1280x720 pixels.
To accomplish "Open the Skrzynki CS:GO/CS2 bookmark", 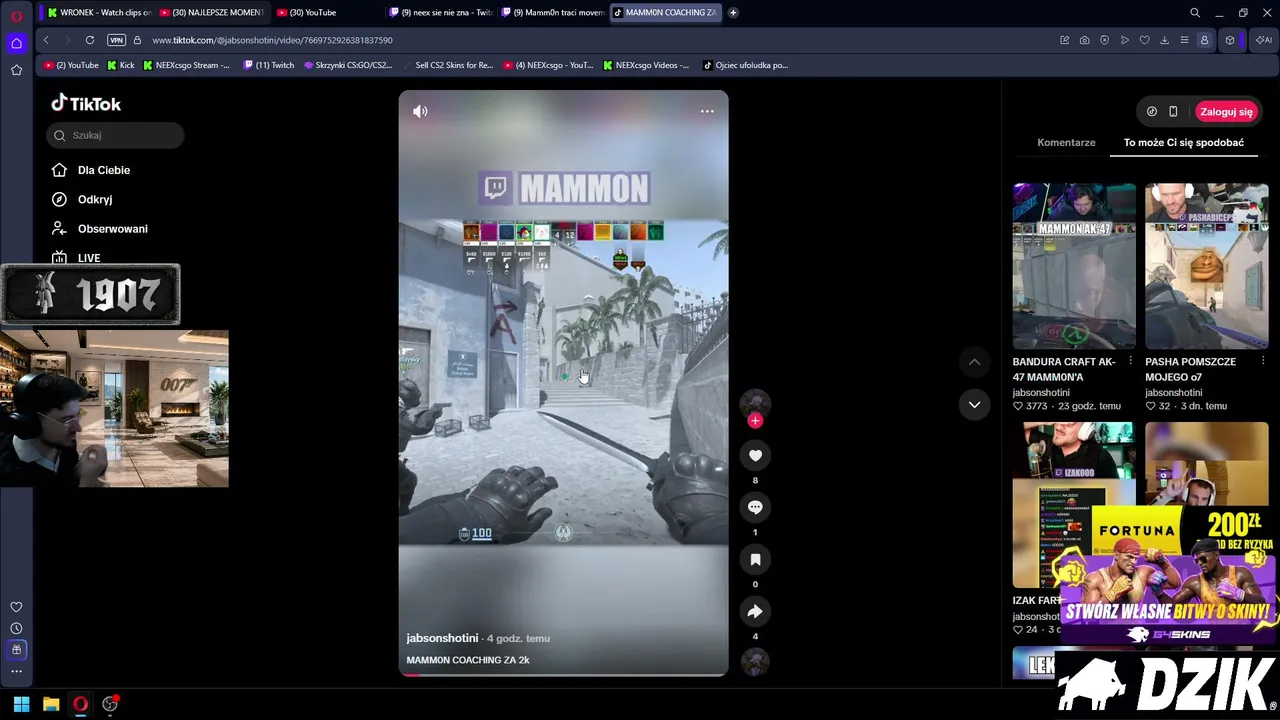I will pos(348,65).
